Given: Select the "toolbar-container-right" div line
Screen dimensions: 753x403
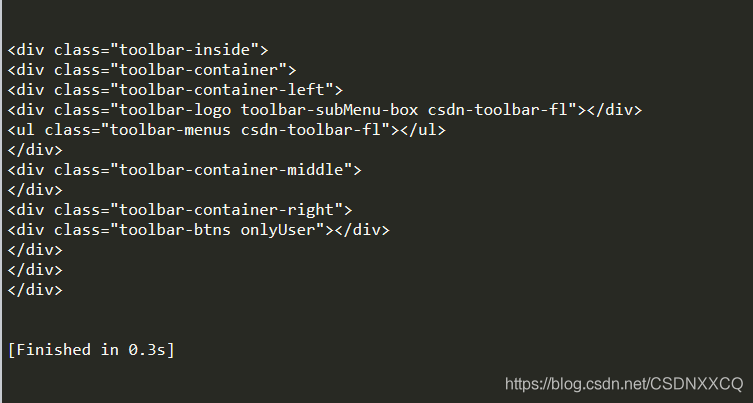Looking at the screenshot, I should 180,210.
